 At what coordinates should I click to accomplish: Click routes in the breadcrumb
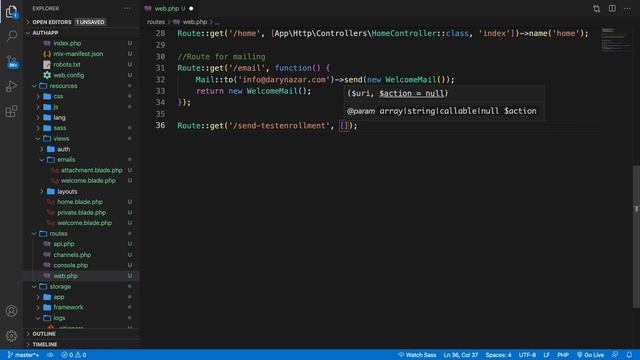tap(156, 22)
